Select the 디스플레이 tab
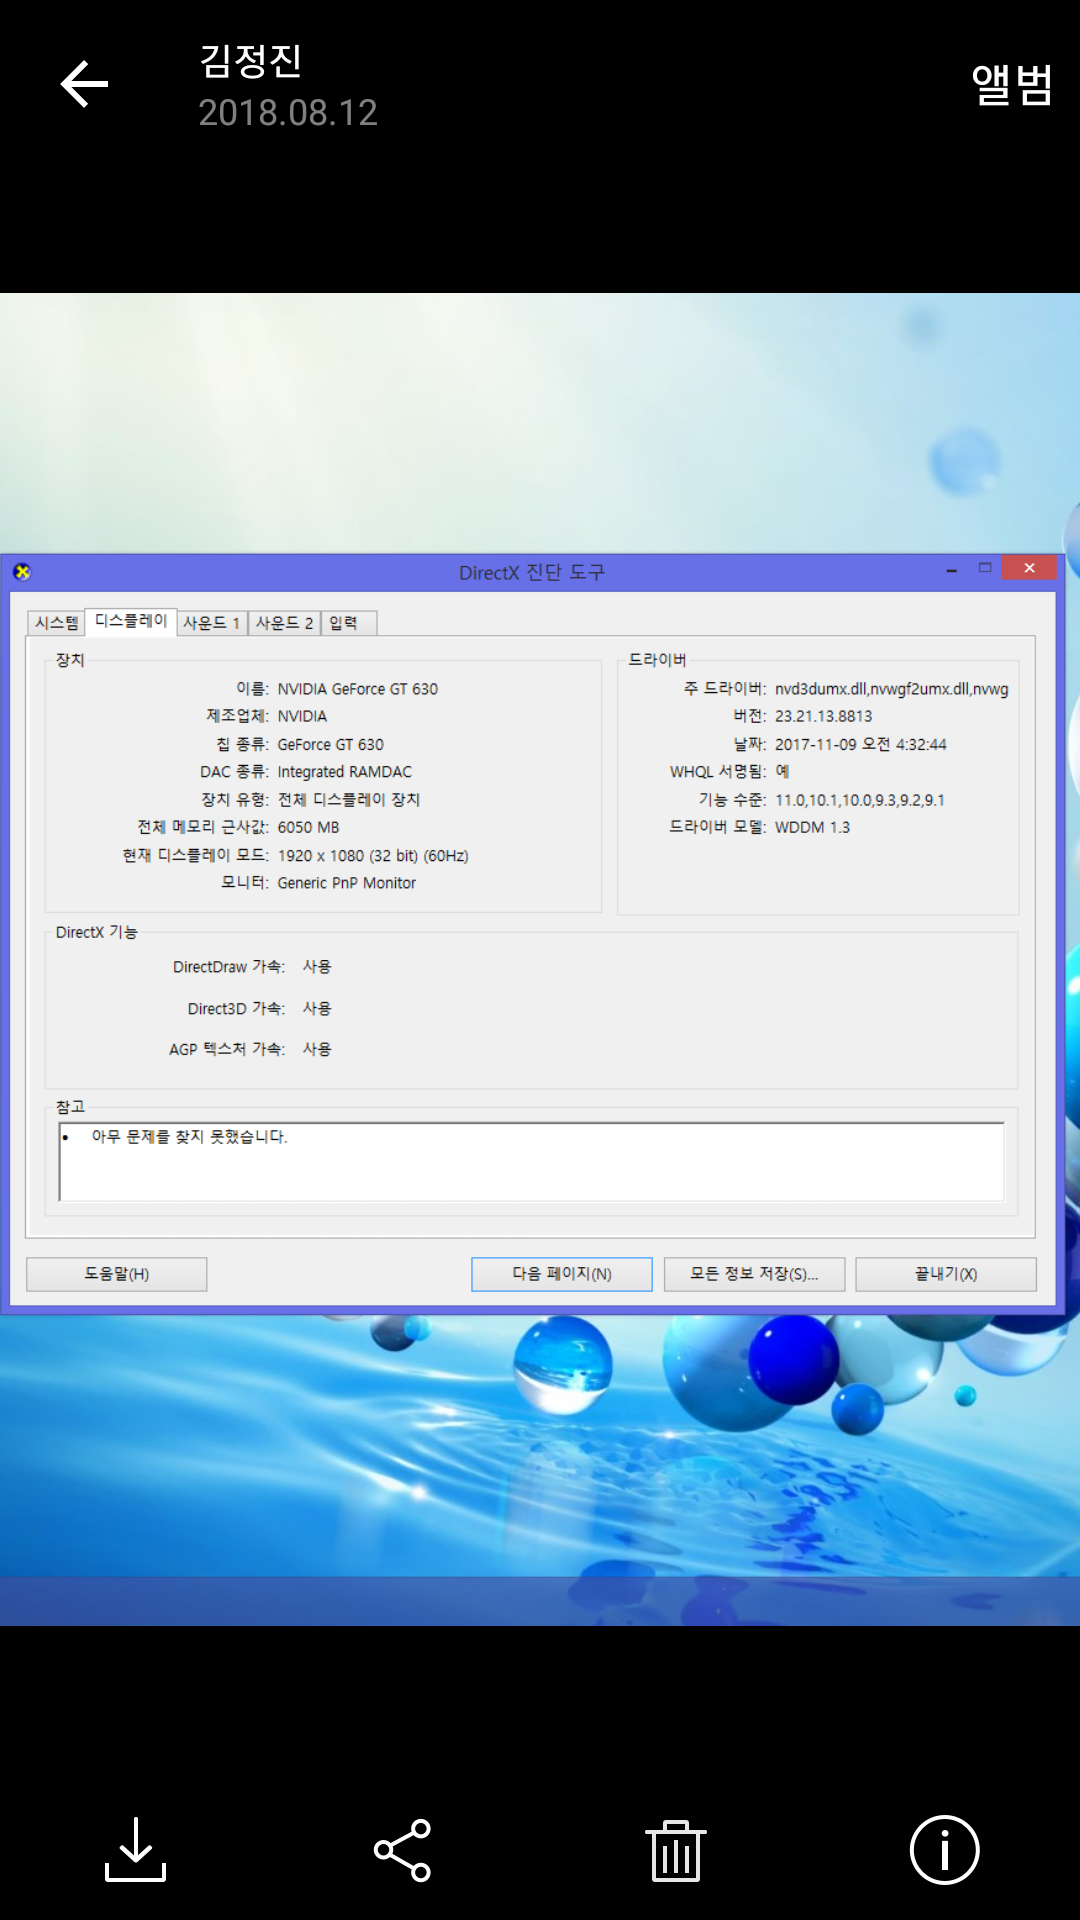Screen dimensions: 1080x1920 coord(131,621)
